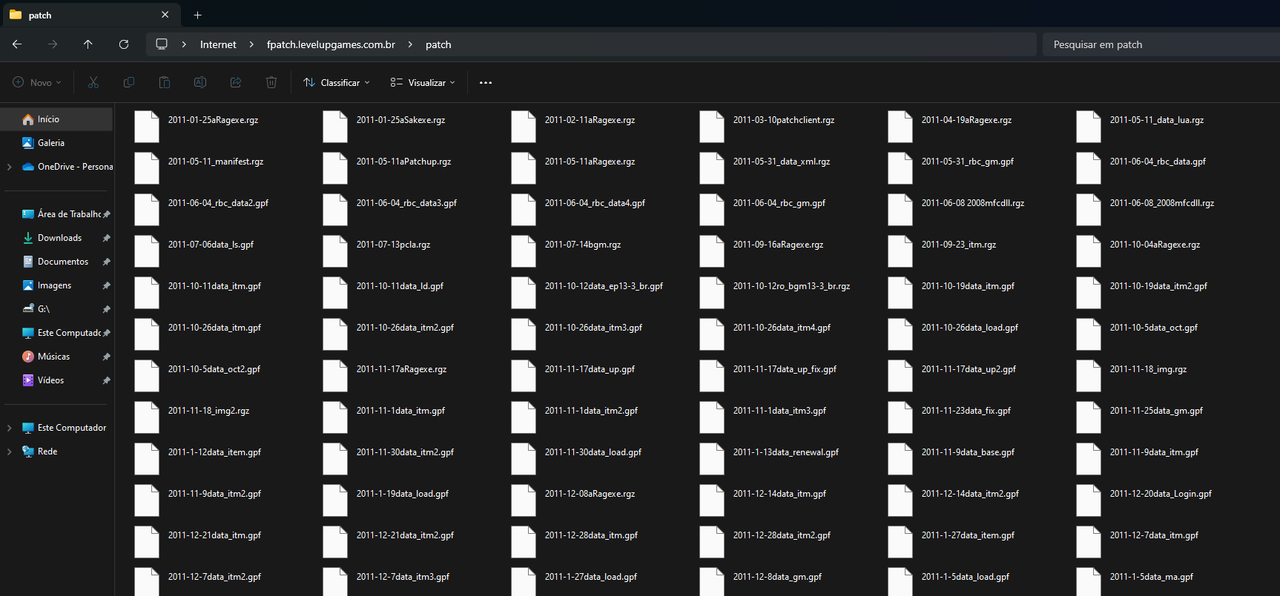This screenshot has width=1280, height=596.
Task: Refresh the patch folder view
Action: (124, 44)
